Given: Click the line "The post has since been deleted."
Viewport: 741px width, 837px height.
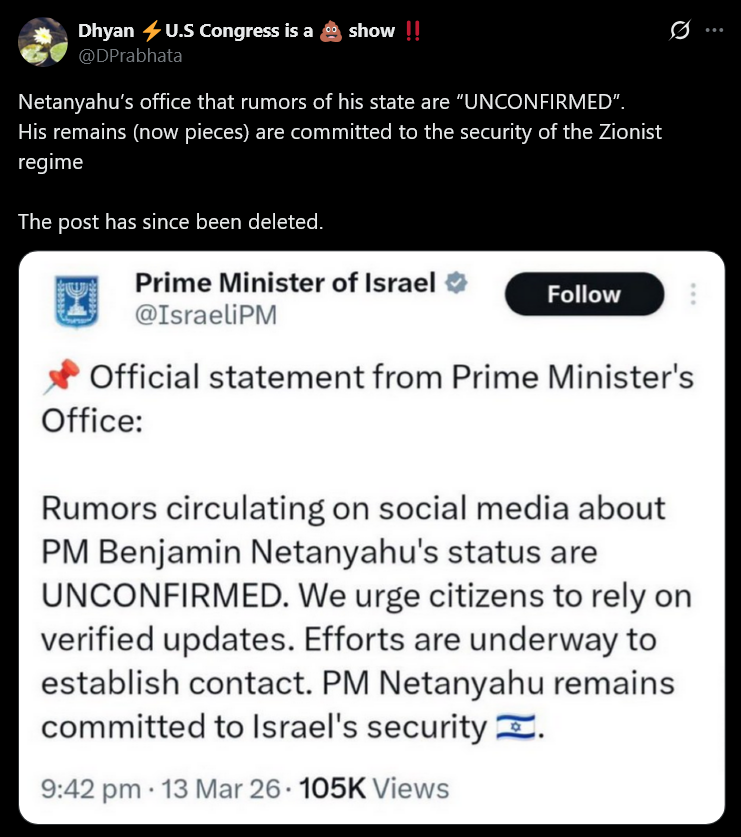Looking at the screenshot, I should coord(170,221).
